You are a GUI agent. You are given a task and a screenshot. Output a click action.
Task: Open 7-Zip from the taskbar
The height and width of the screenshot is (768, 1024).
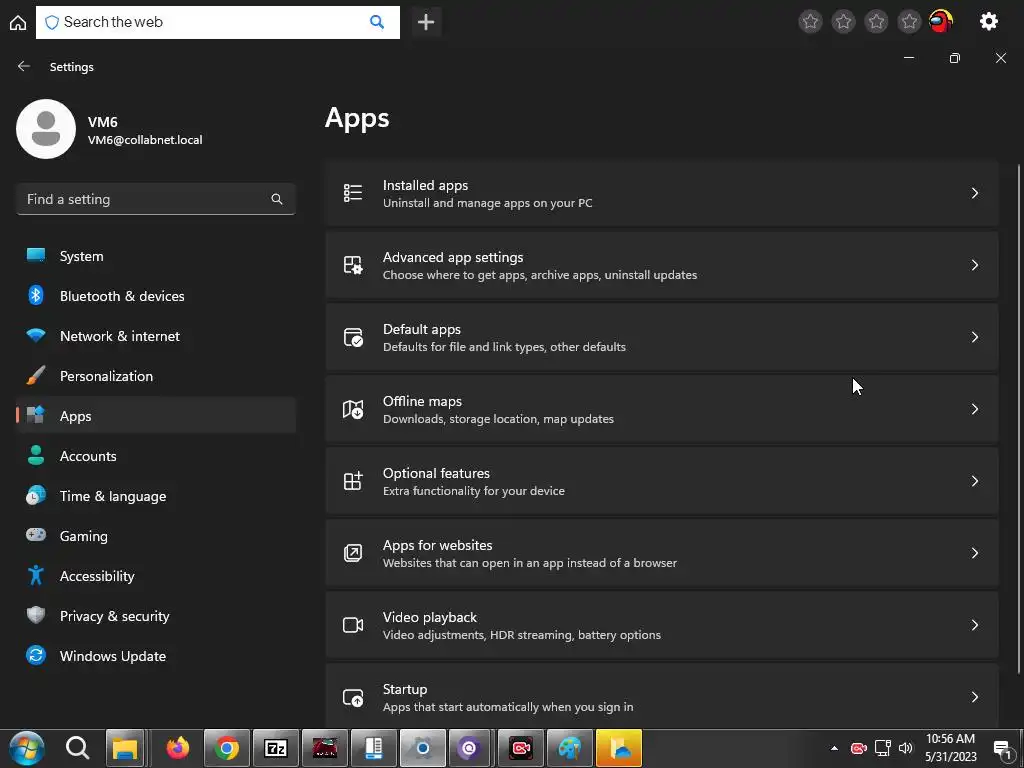276,748
